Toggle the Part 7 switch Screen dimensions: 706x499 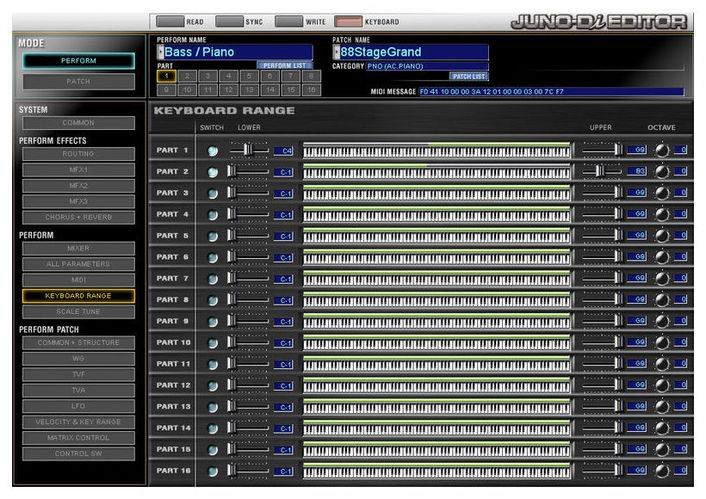click(213, 279)
